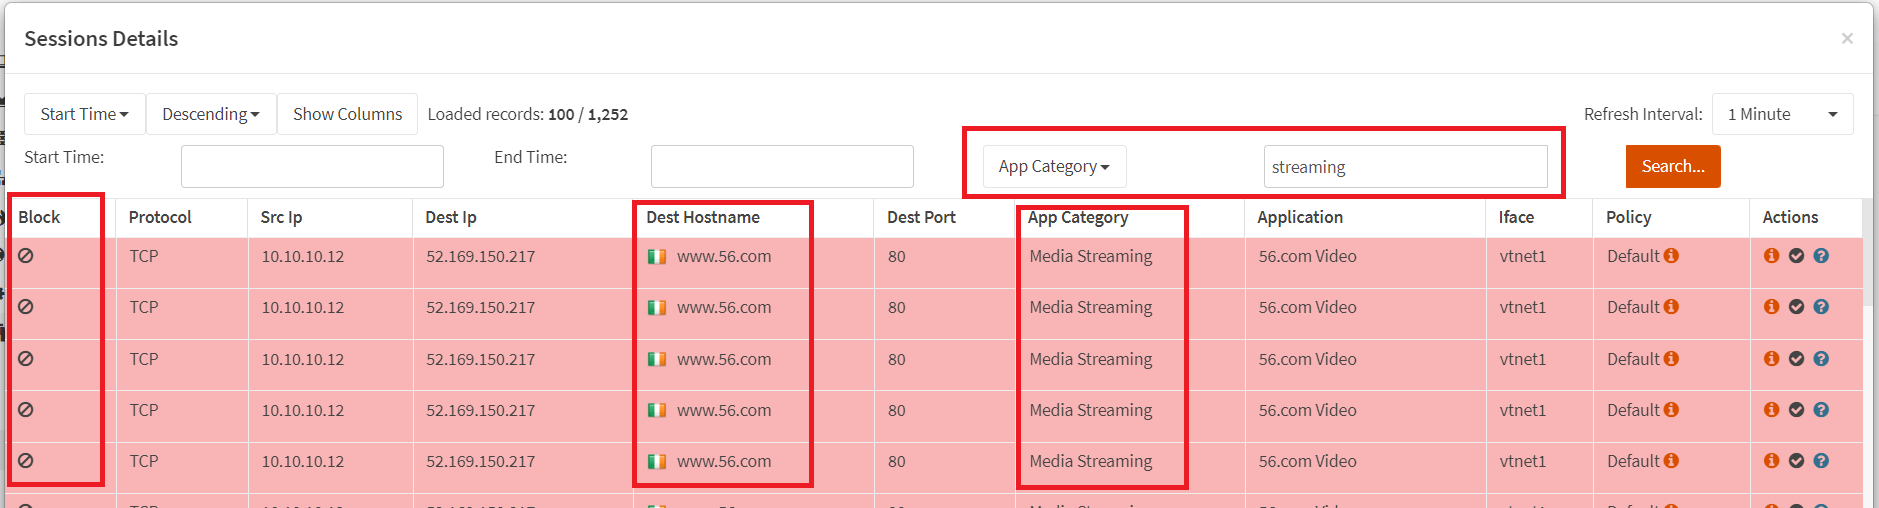The height and width of the screenshot is (508, 1879).
Task: Click the blue question-mark action icon in the first row
Action: 1821,256
